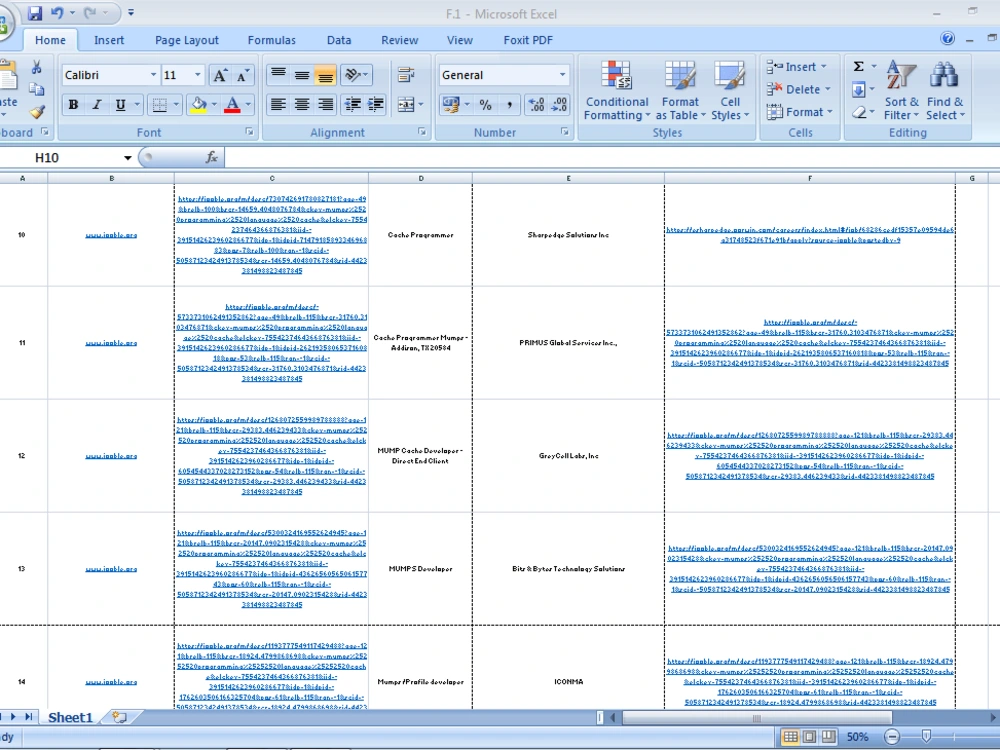Open the Font size dropdown arrow
The image size is (1000, 750).
pyautogui.click(x=197, y=75)
